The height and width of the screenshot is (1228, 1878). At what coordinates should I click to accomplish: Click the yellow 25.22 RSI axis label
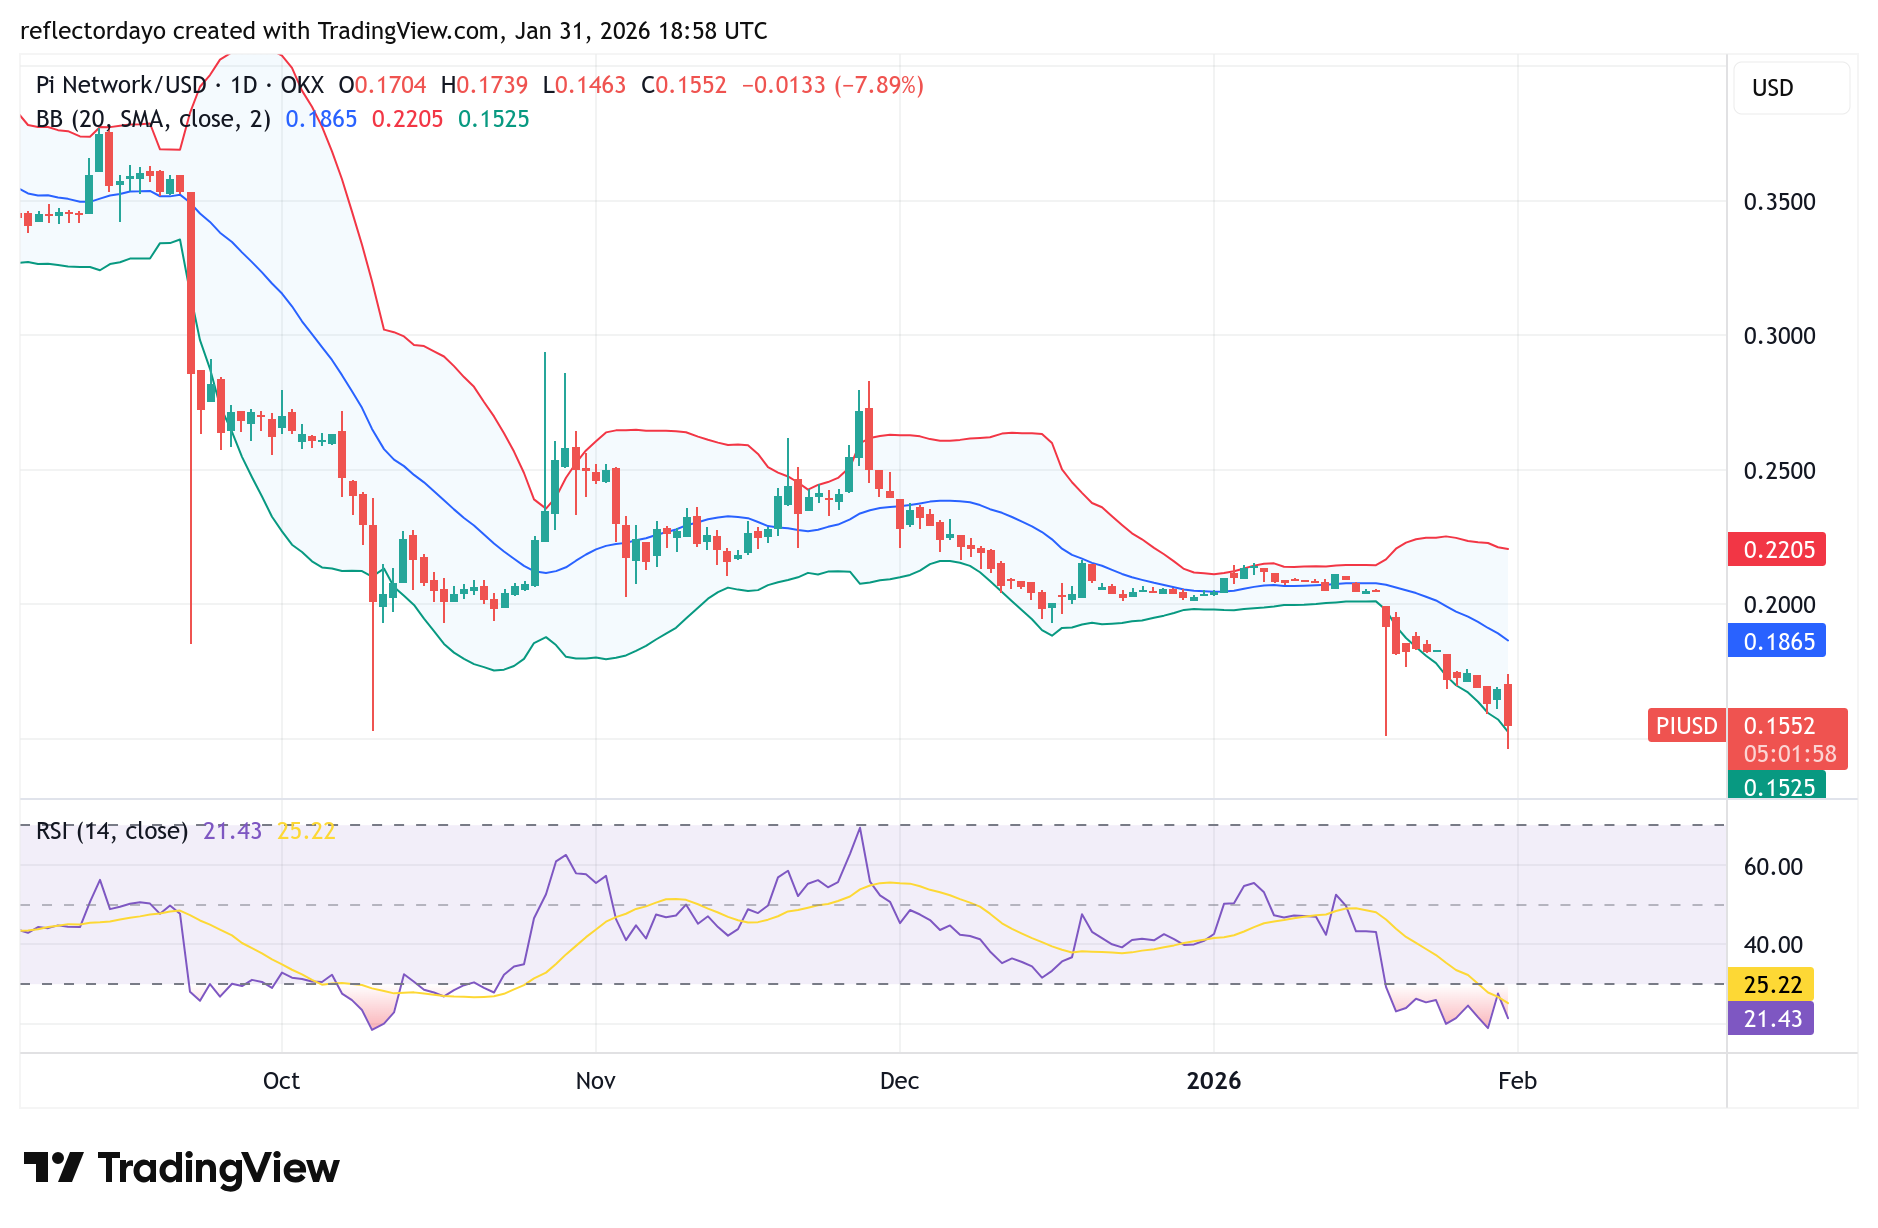point(1771,985)
